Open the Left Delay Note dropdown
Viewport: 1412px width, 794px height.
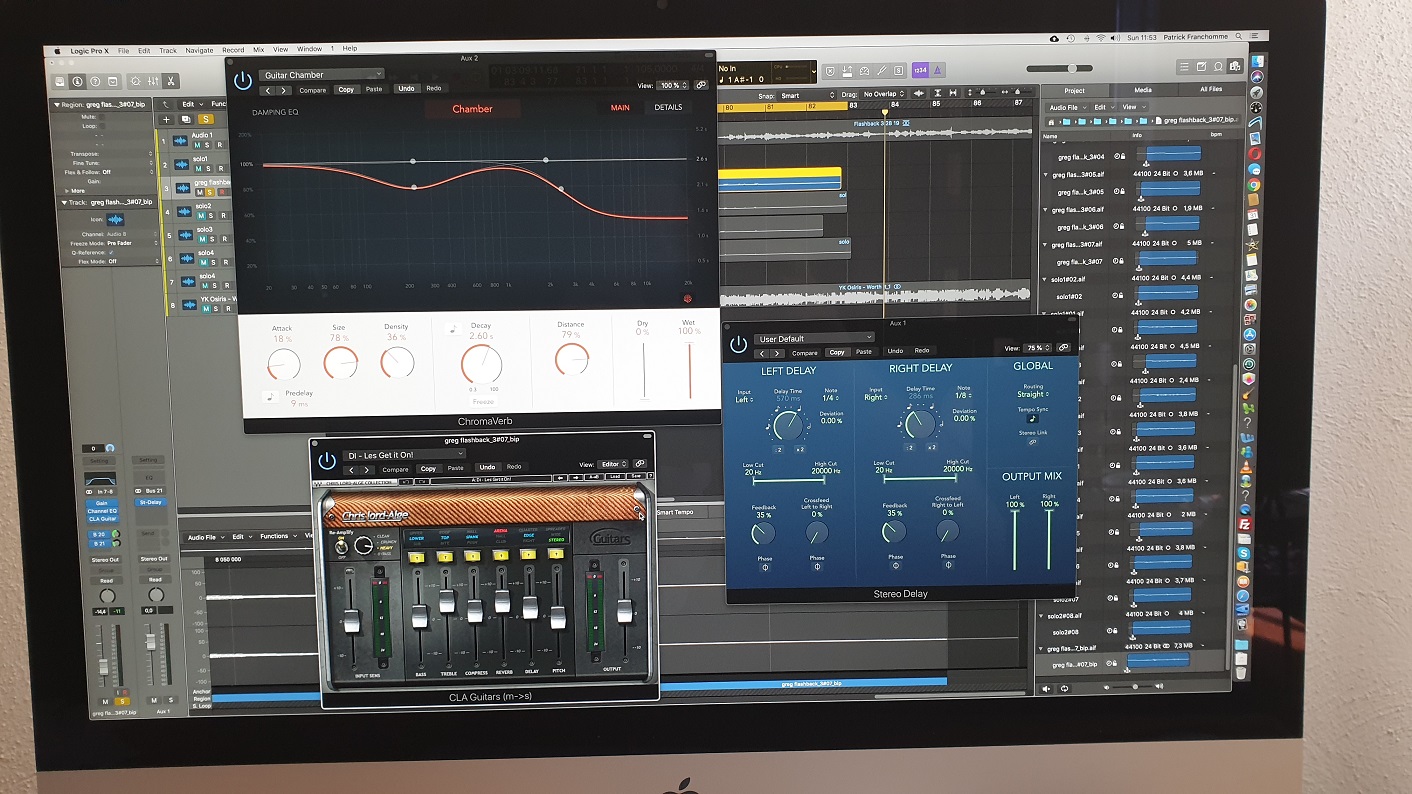[x=828, y=399]
